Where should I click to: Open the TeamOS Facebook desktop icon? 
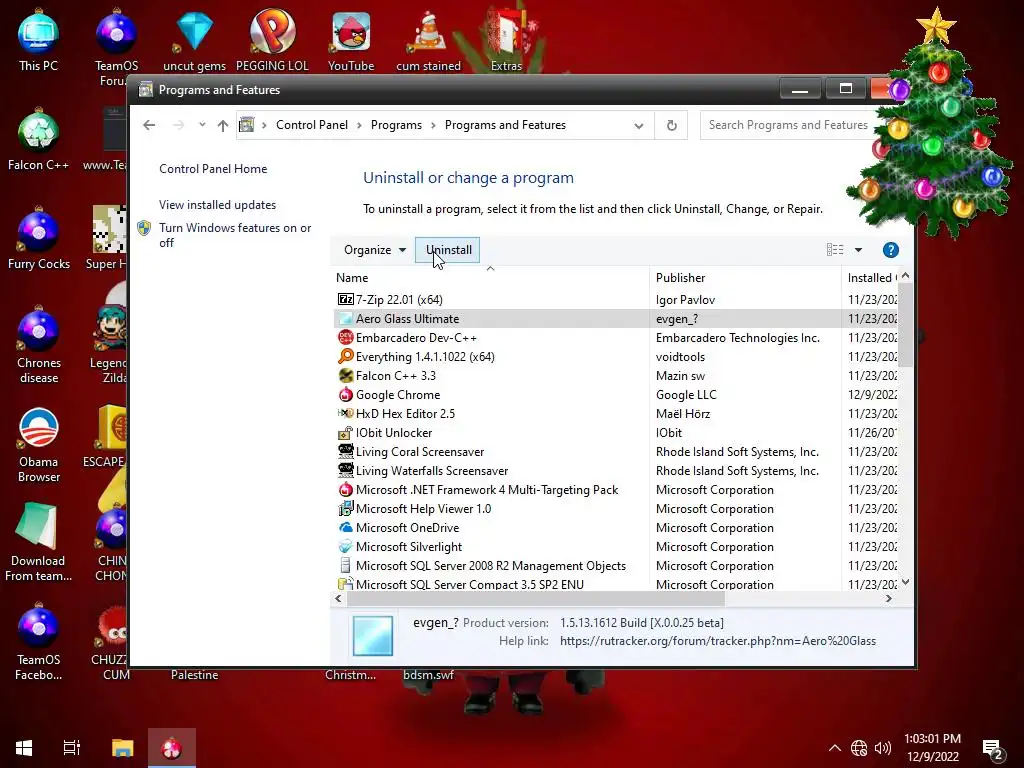(38, 643)
